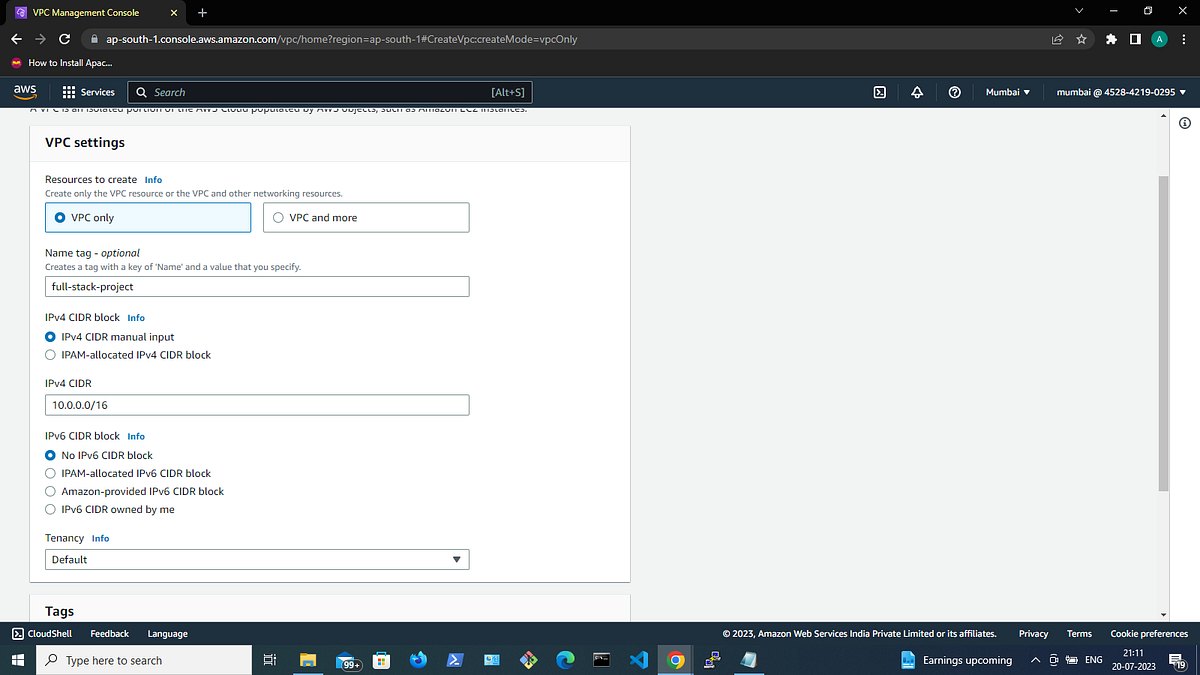Open PowerShell from the taskbar
The image size is (1200, 675).
(x=454, y=659)
